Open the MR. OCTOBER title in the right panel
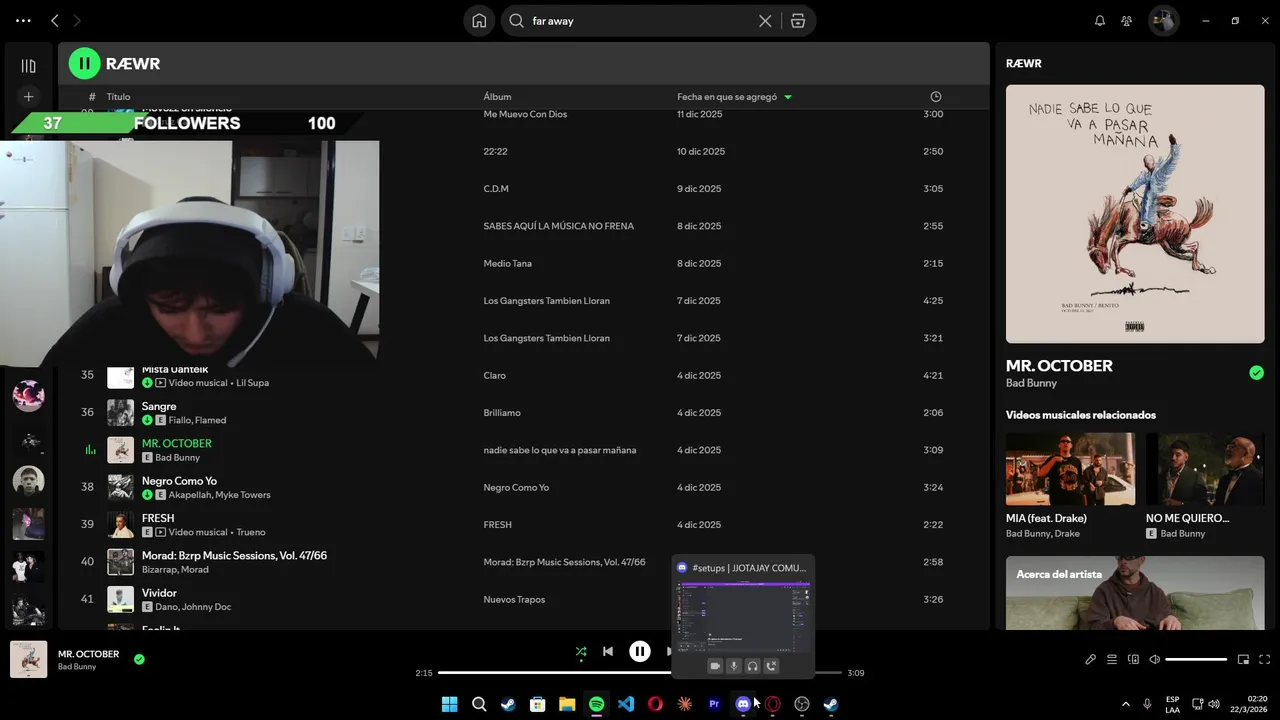The image size is (1280, 720). tap(1059, 366)
